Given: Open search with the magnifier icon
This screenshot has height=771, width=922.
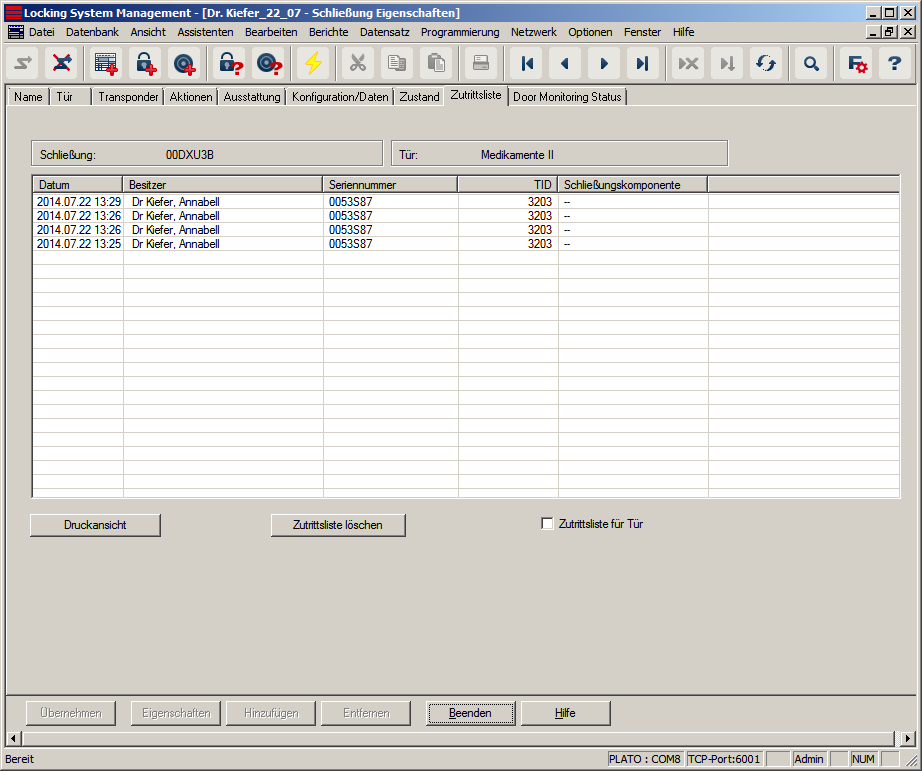Looking at the screenshot, I should tap(811, 63).
